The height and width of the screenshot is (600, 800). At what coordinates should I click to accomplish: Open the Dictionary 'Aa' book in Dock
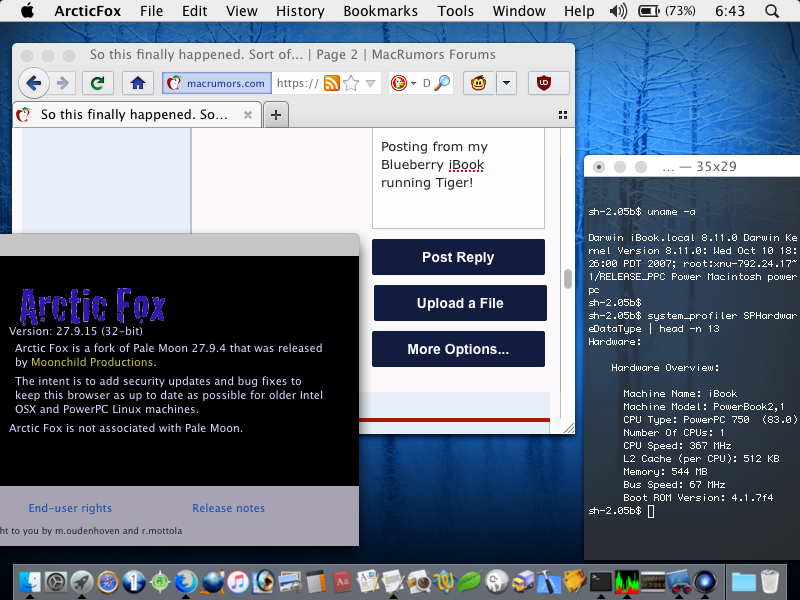[x=342, y=582]
